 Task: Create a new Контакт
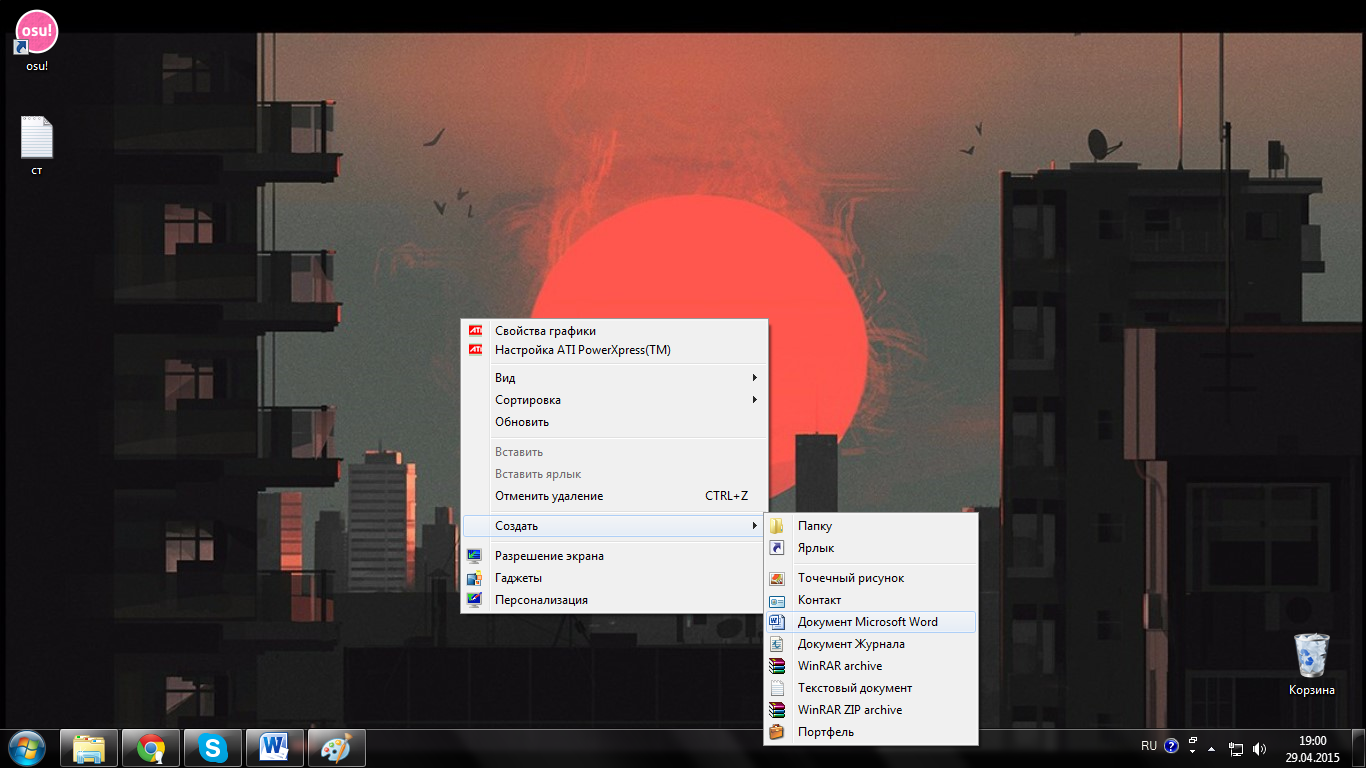tap(870, 600)
